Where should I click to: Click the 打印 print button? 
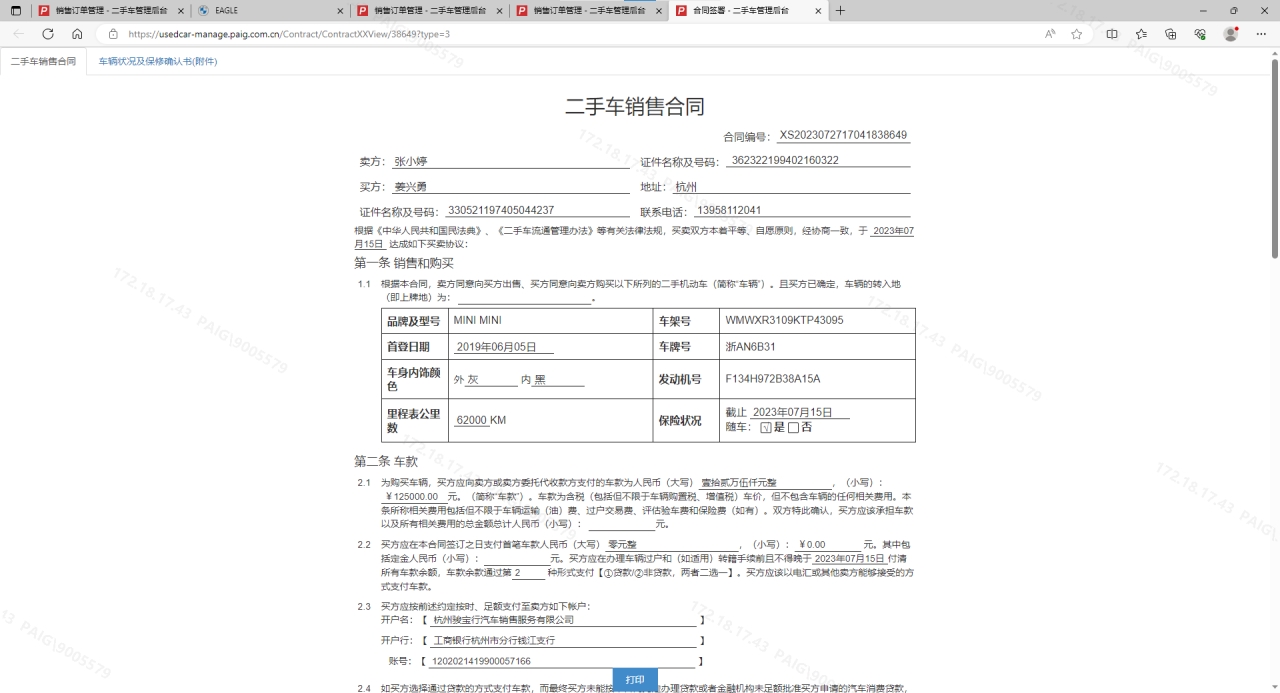tap(635, 680)
